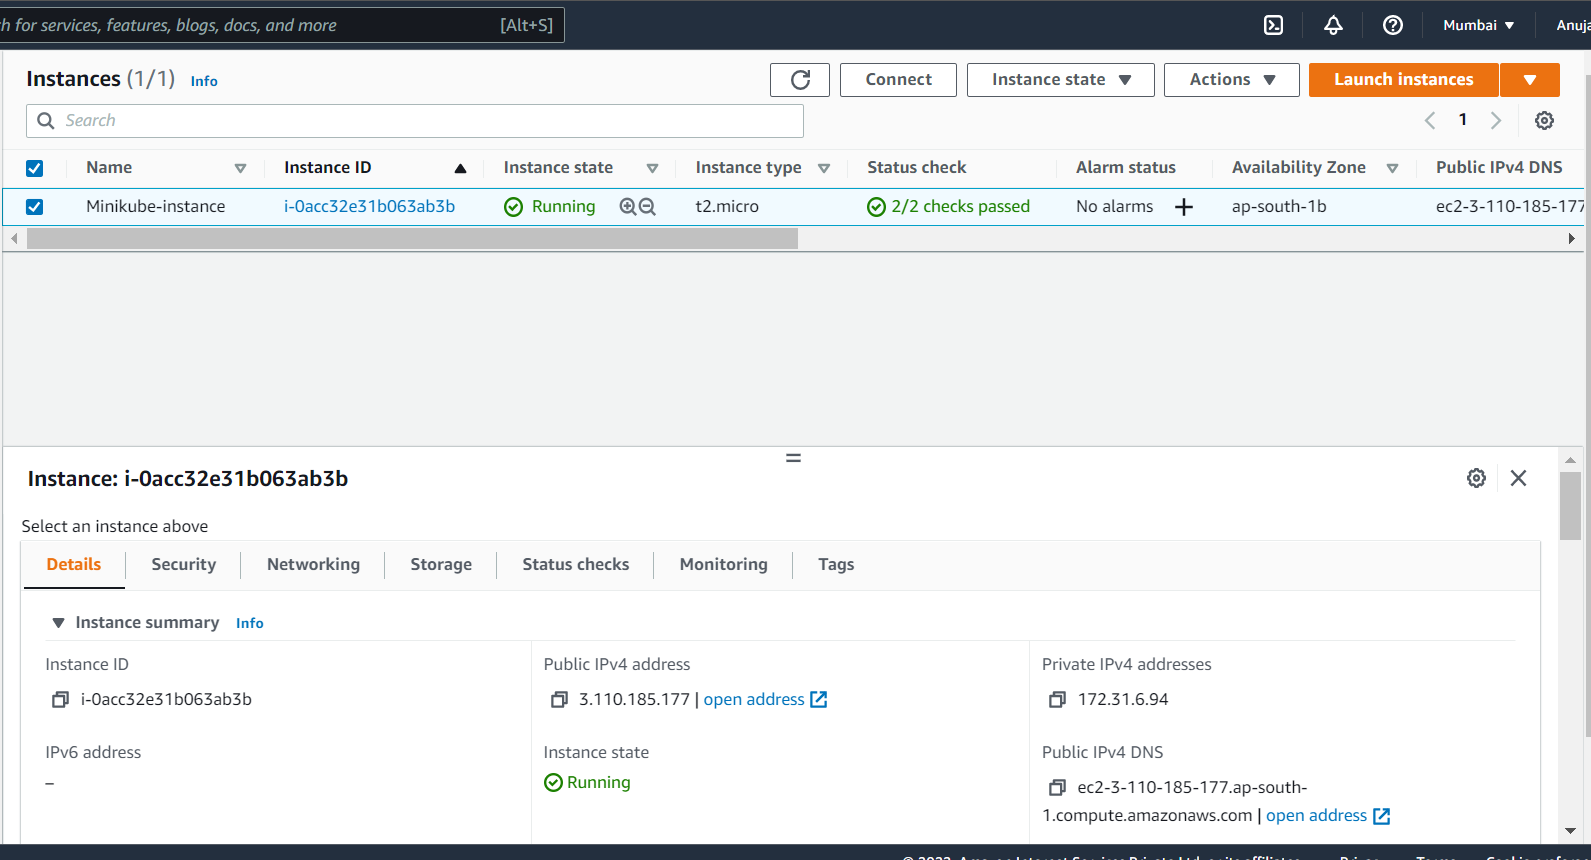Click the external link icon after DNS open address
1591x860 pixels.
(1382, 816)
